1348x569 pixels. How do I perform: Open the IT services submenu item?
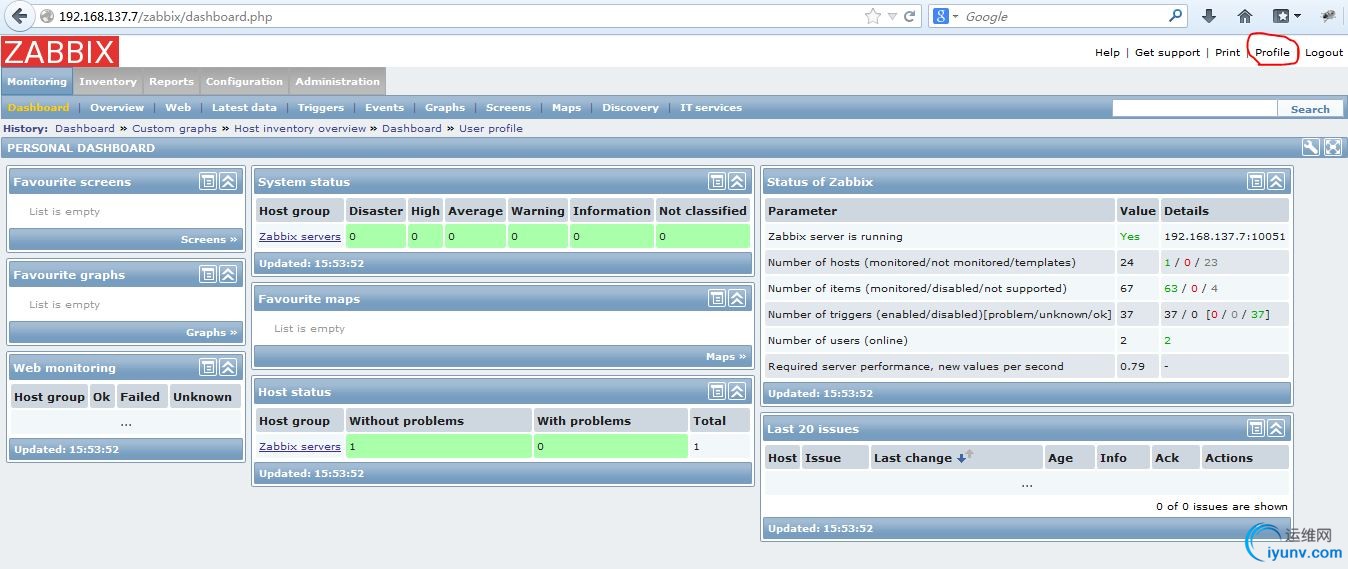(x=711, y=108)
